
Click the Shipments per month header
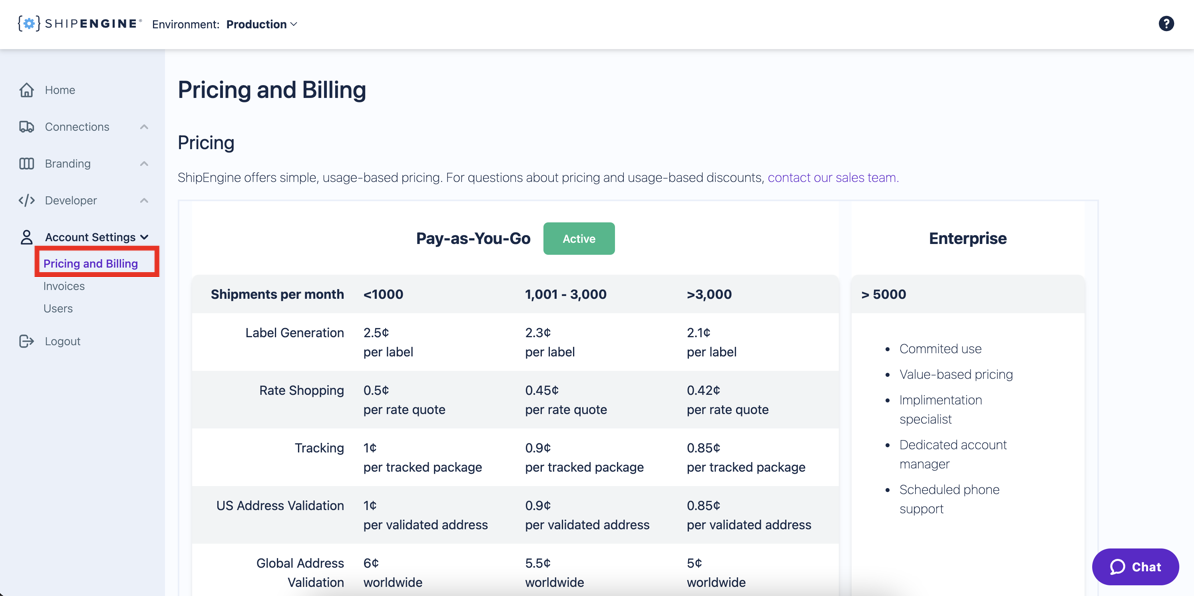click(277, 295)
